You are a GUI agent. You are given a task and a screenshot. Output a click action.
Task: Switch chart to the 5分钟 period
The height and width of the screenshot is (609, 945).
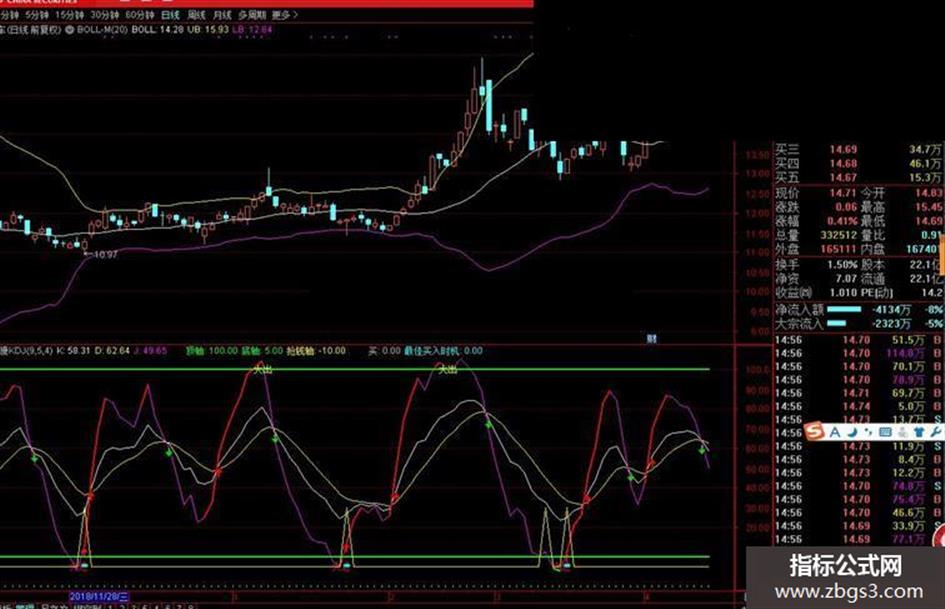pos(37,14)
